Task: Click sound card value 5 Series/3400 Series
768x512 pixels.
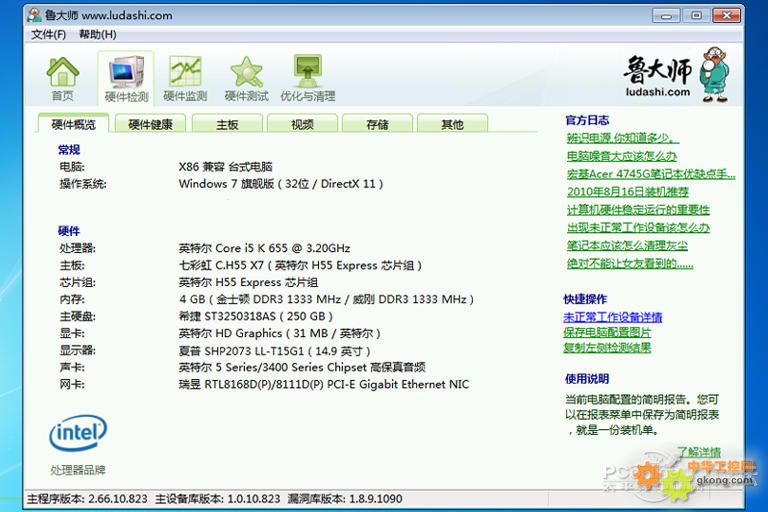Action: coord(302,367)
